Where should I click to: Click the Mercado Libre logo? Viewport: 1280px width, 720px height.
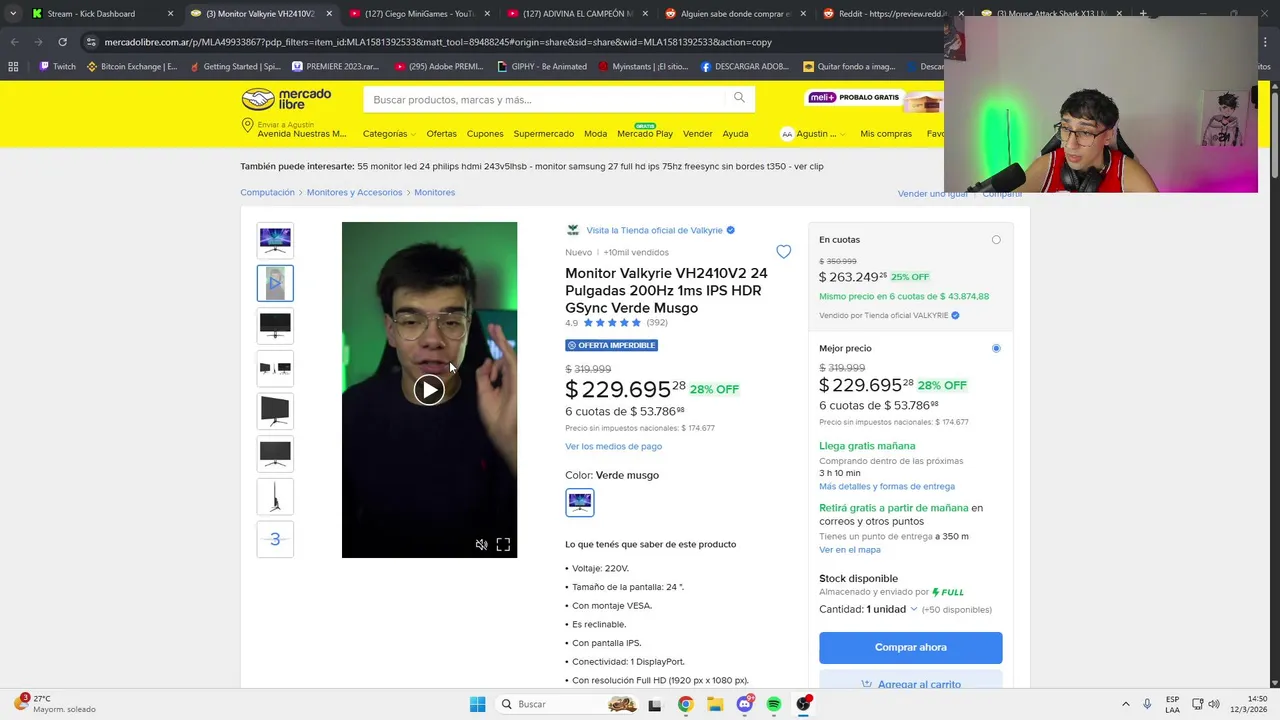pos(286,99)
